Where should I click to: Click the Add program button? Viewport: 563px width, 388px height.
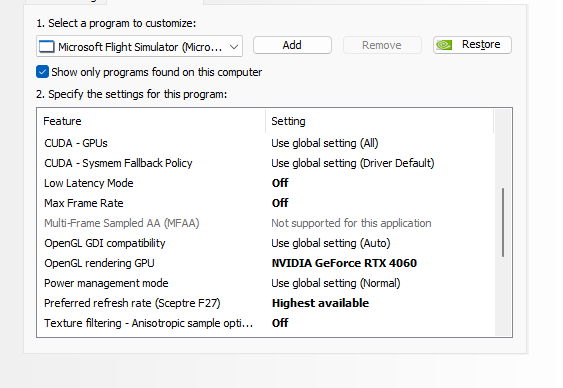(292, 45)
